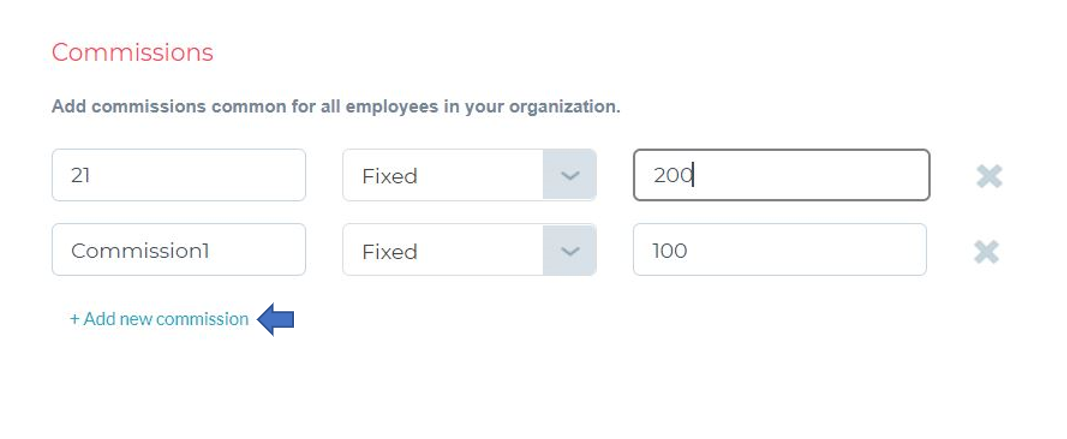Expand the chevron on the first Fixed dropdown
The height and width of the screenshot is (439, 1067).
(x=570, y=176)
